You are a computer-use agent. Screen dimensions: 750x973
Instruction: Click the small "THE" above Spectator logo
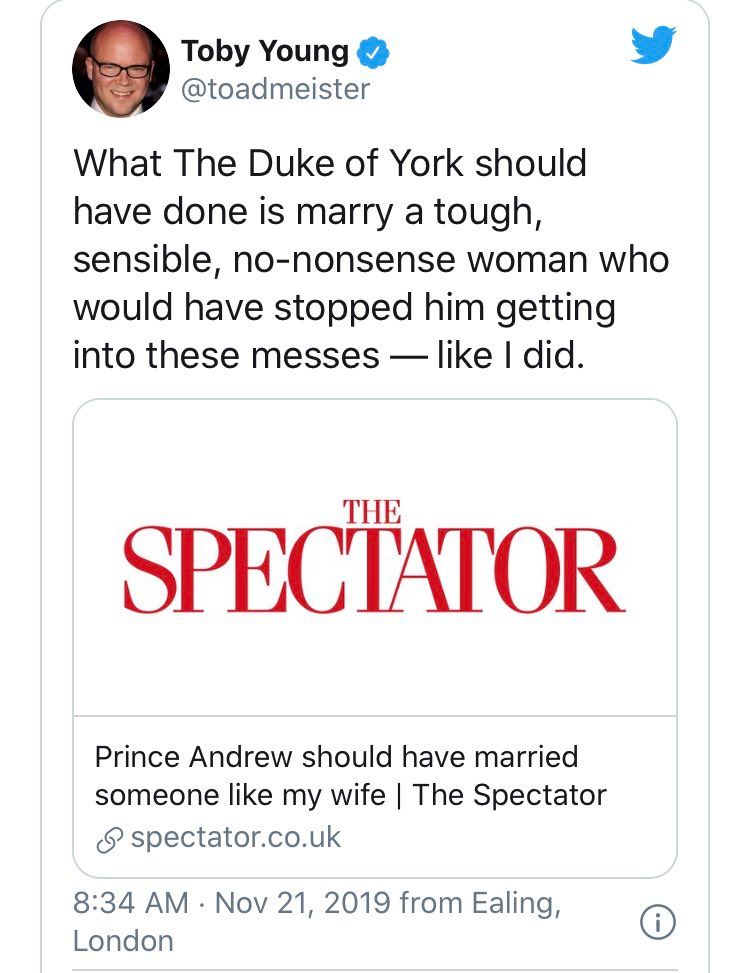coord(371,511)
